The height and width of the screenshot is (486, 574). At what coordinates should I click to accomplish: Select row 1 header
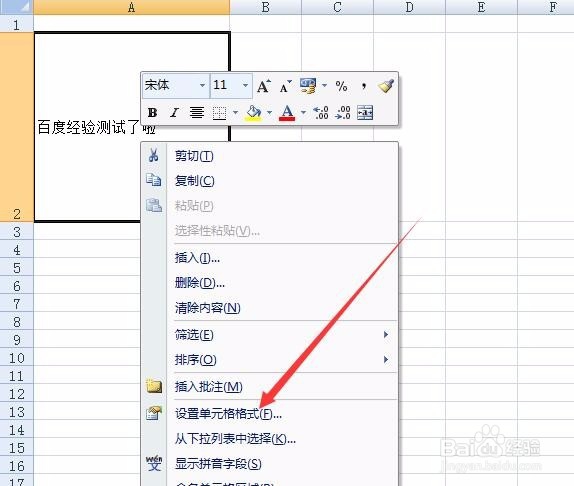pos(16,24)
